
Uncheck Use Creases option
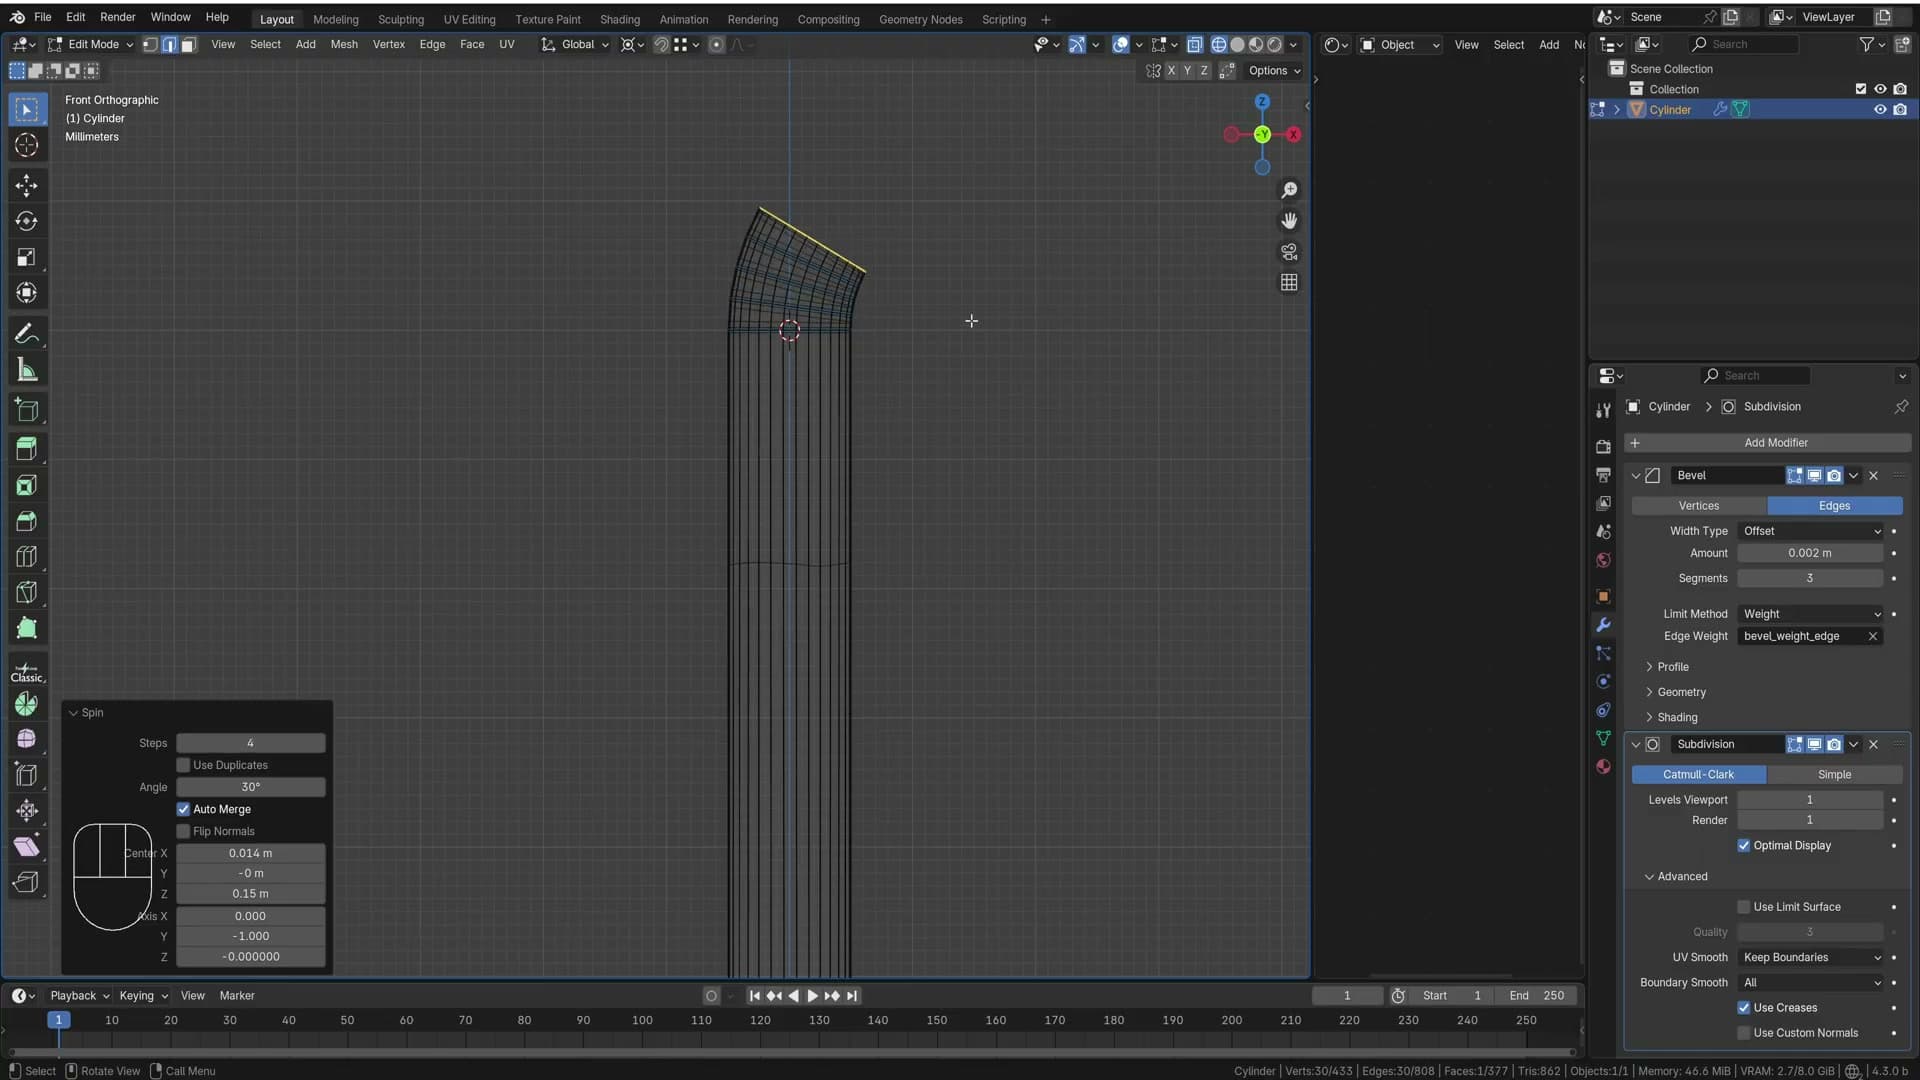(x=1744, y=1008)
